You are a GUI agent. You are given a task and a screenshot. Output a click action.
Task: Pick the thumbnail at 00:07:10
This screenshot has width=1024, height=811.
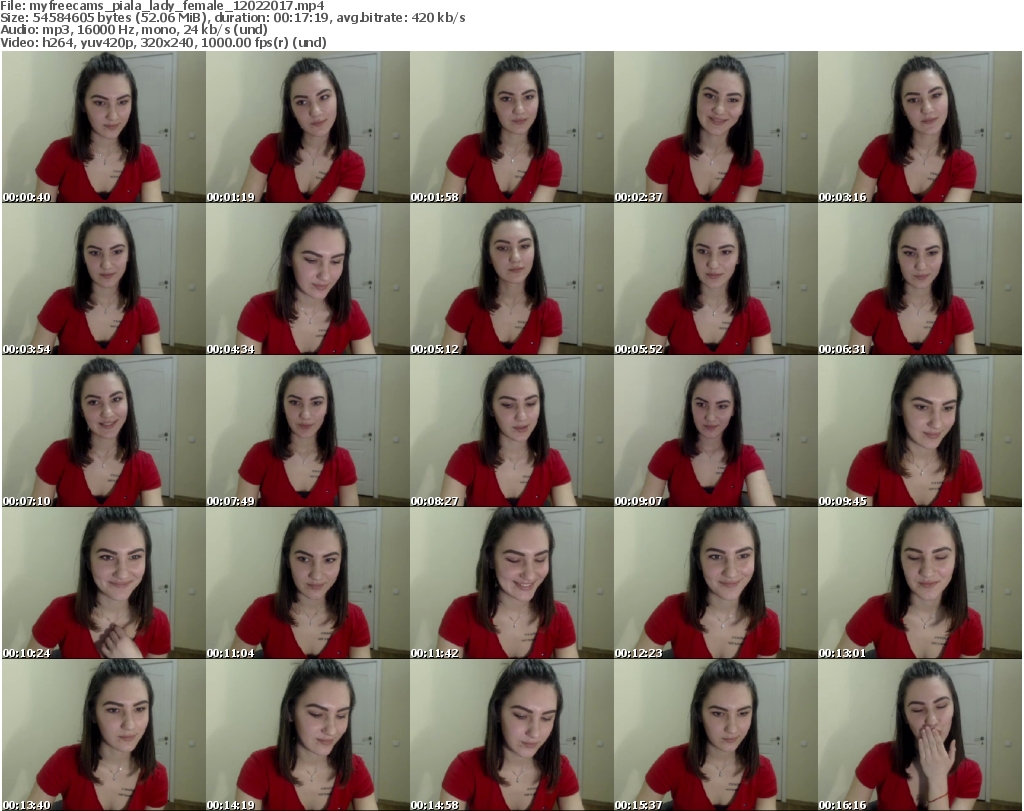tap(104, 431)
